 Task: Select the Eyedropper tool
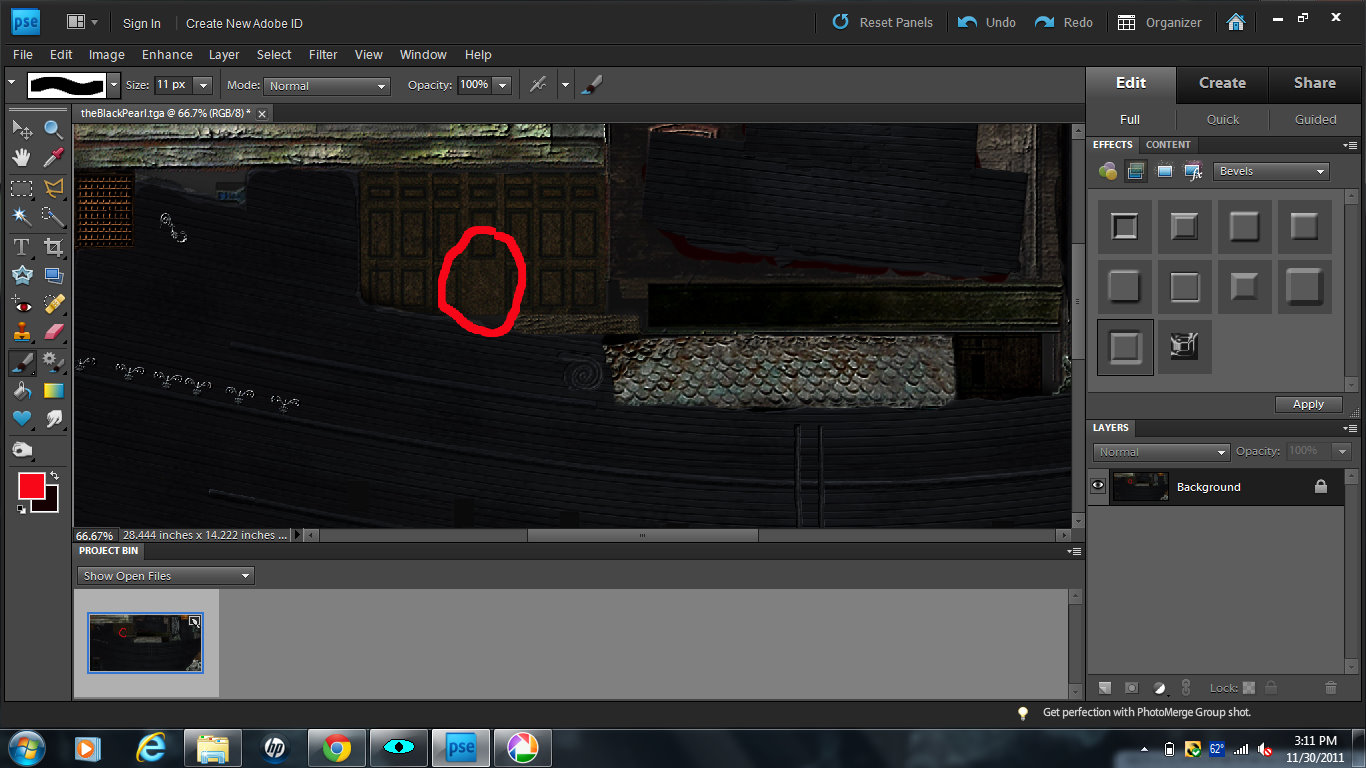click(x=53, y=158)
